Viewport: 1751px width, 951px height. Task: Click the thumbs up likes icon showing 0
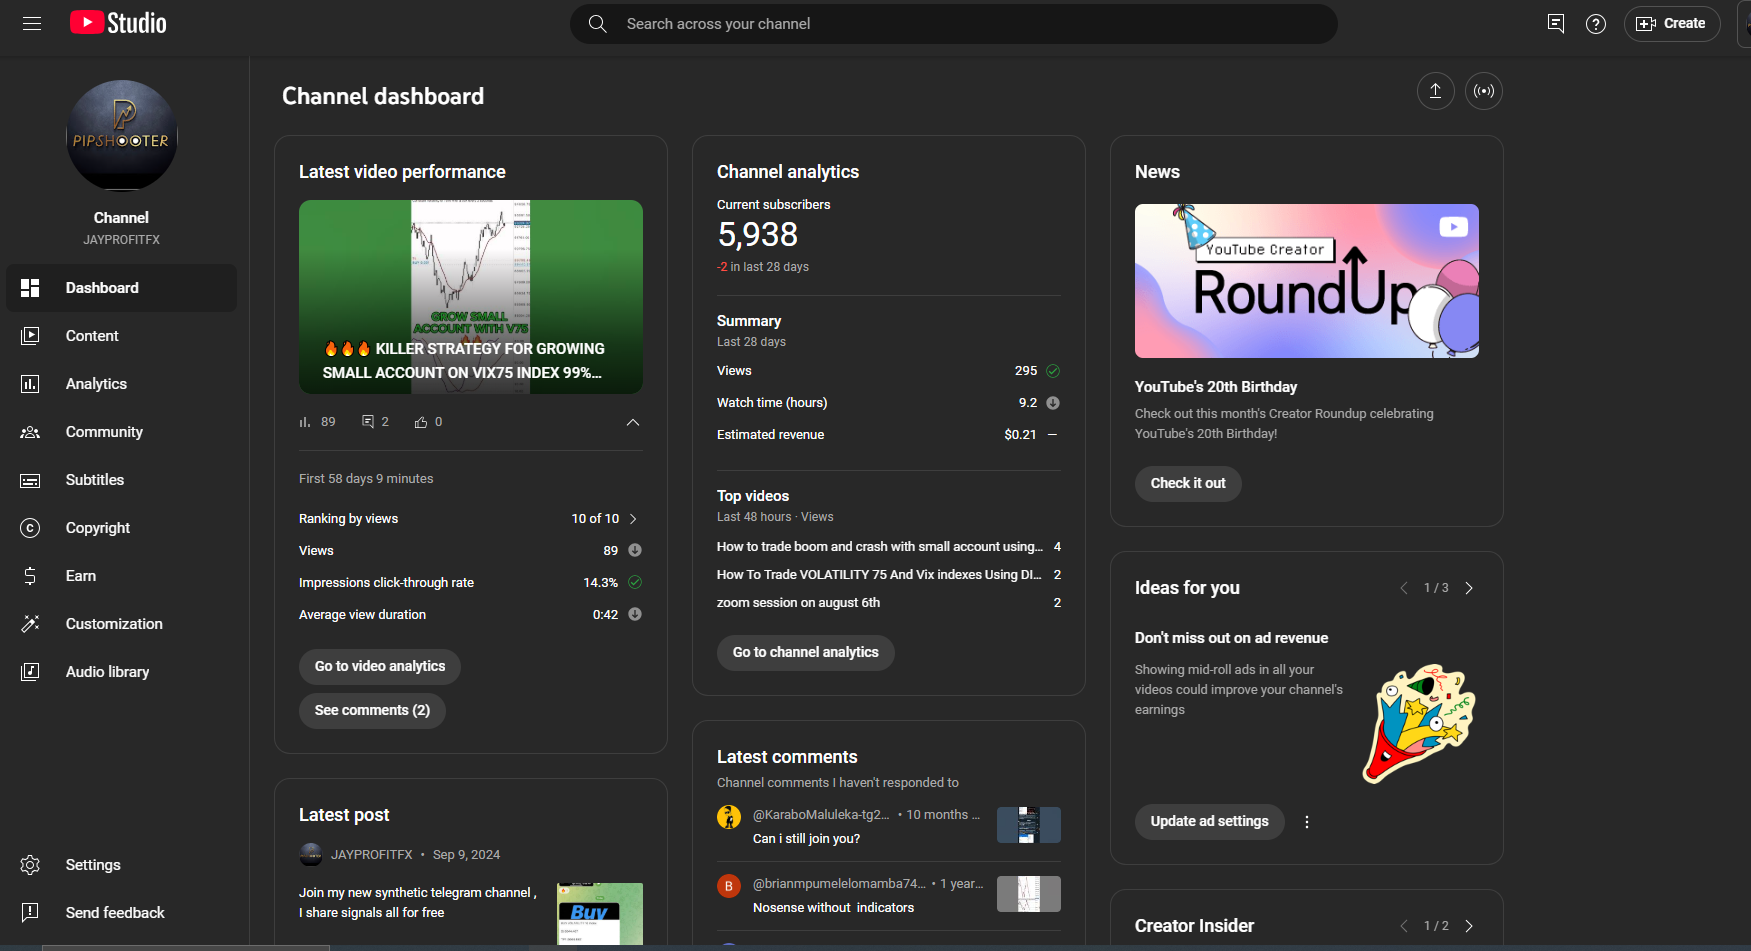(x=421, y=422)
